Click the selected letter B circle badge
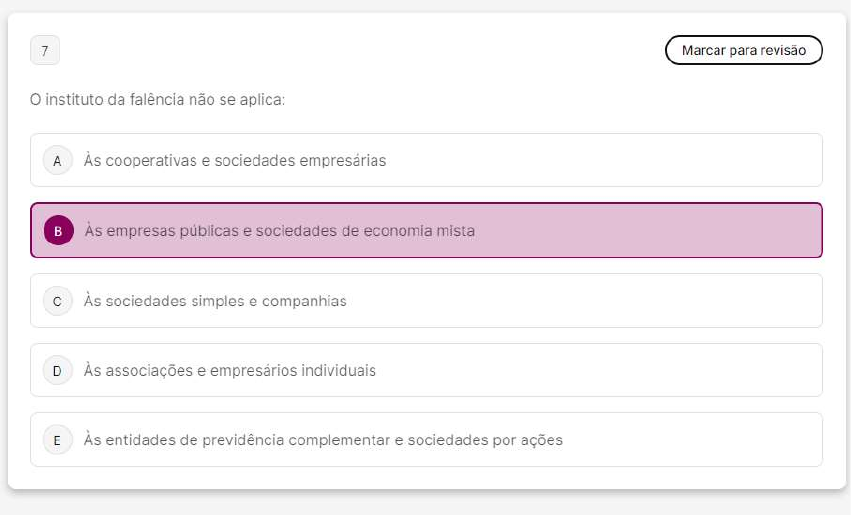This screenshot has width=851, height=515. tap(58, 231)
